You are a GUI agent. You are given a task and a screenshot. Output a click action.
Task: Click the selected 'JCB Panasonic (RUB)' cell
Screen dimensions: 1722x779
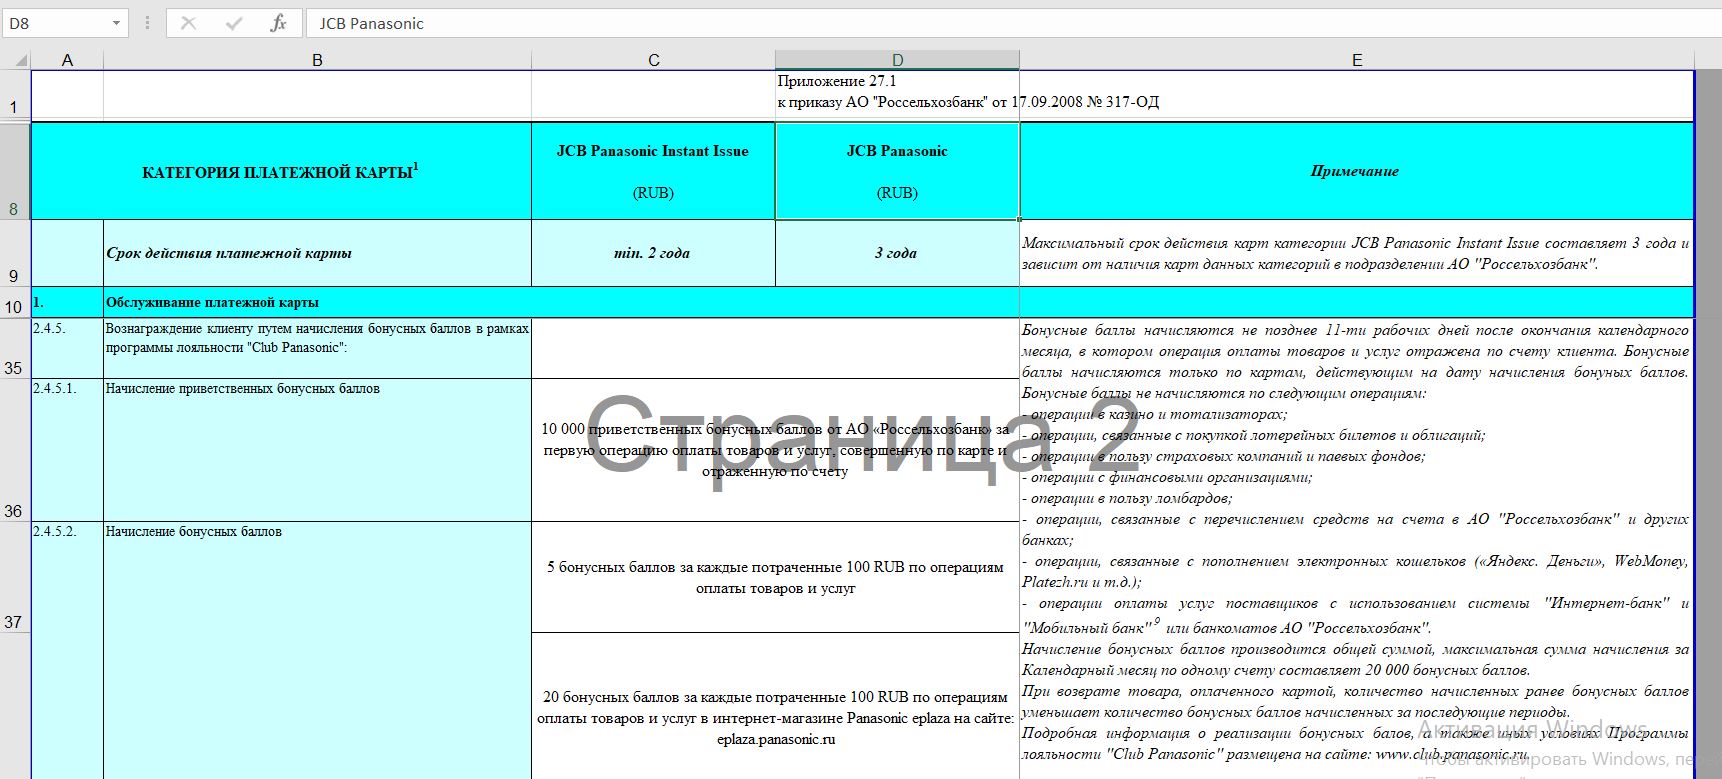897,171
